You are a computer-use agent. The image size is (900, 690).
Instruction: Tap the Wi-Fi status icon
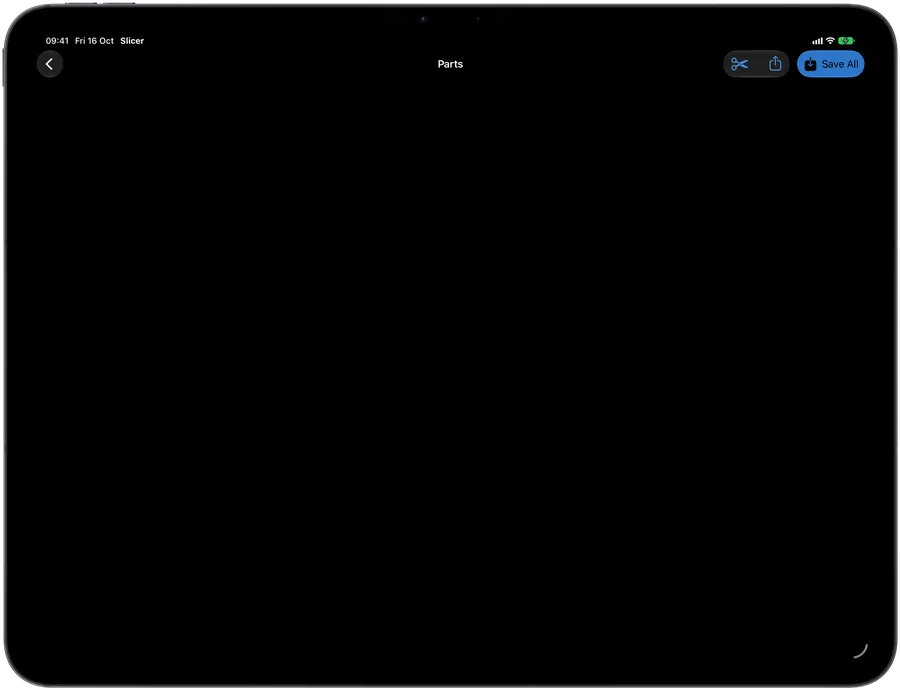click(830, 41)
